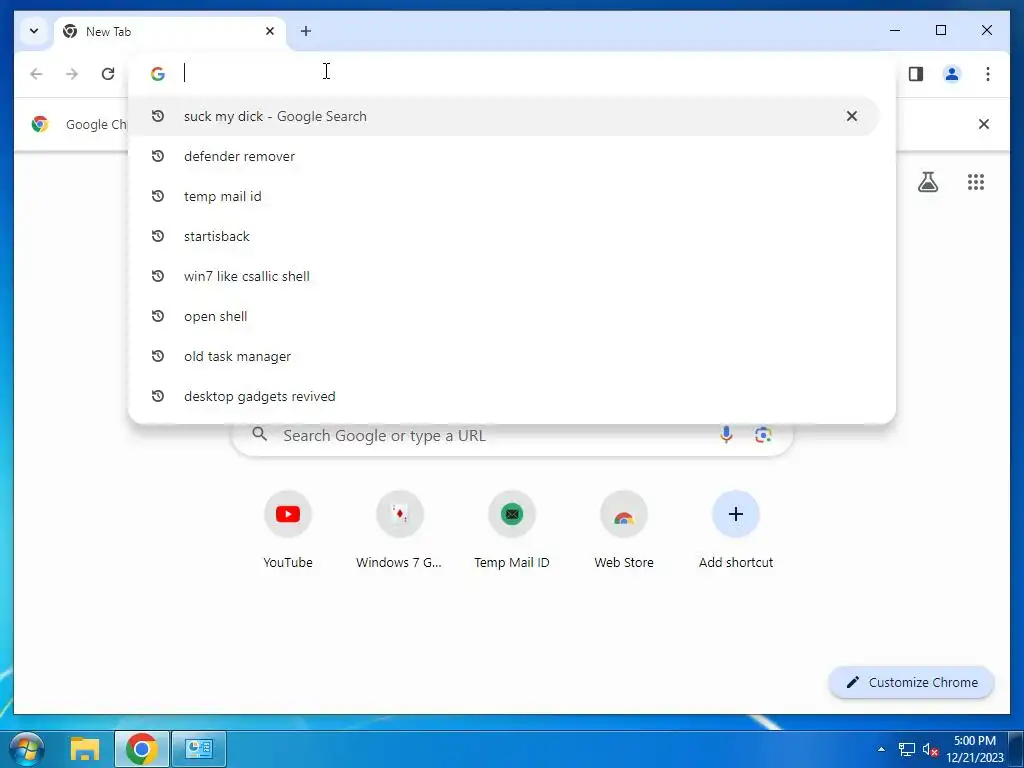The height and width of the screenshot is (768, 1024).
Task: Open the Windows 7 G... shortcut
Action: [399, 530]
